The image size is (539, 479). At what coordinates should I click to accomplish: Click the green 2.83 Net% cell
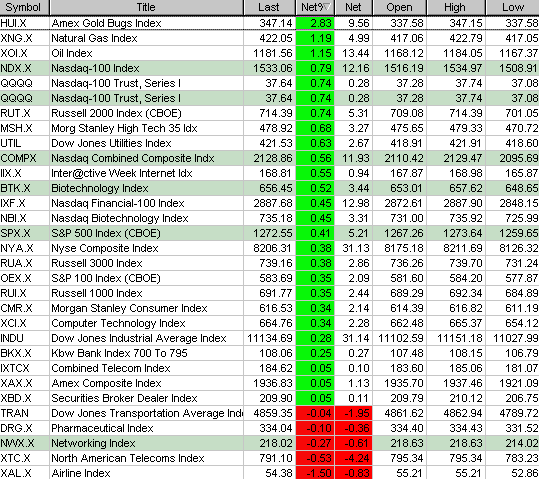(315, 23)
